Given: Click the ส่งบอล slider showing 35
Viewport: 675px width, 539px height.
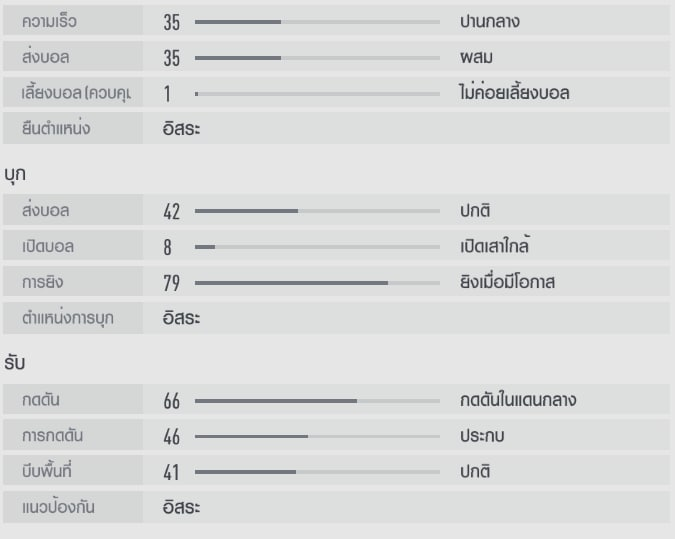Looking at the screenshot, I should coord(317,57).
